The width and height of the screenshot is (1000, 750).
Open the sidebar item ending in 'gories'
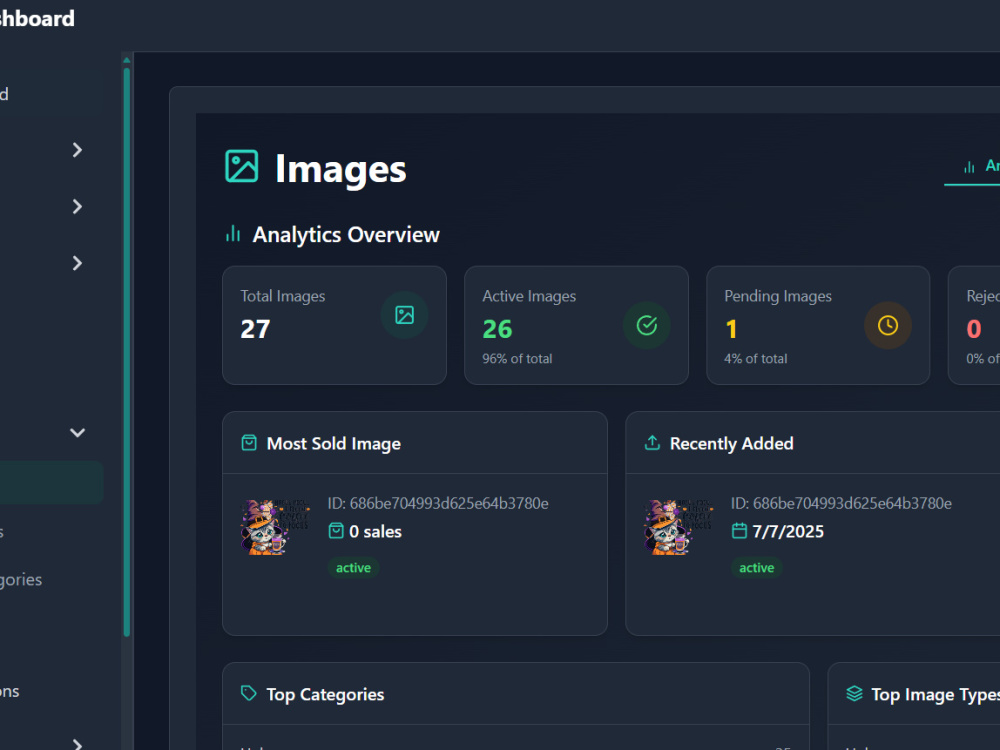[x=21, y=580]
